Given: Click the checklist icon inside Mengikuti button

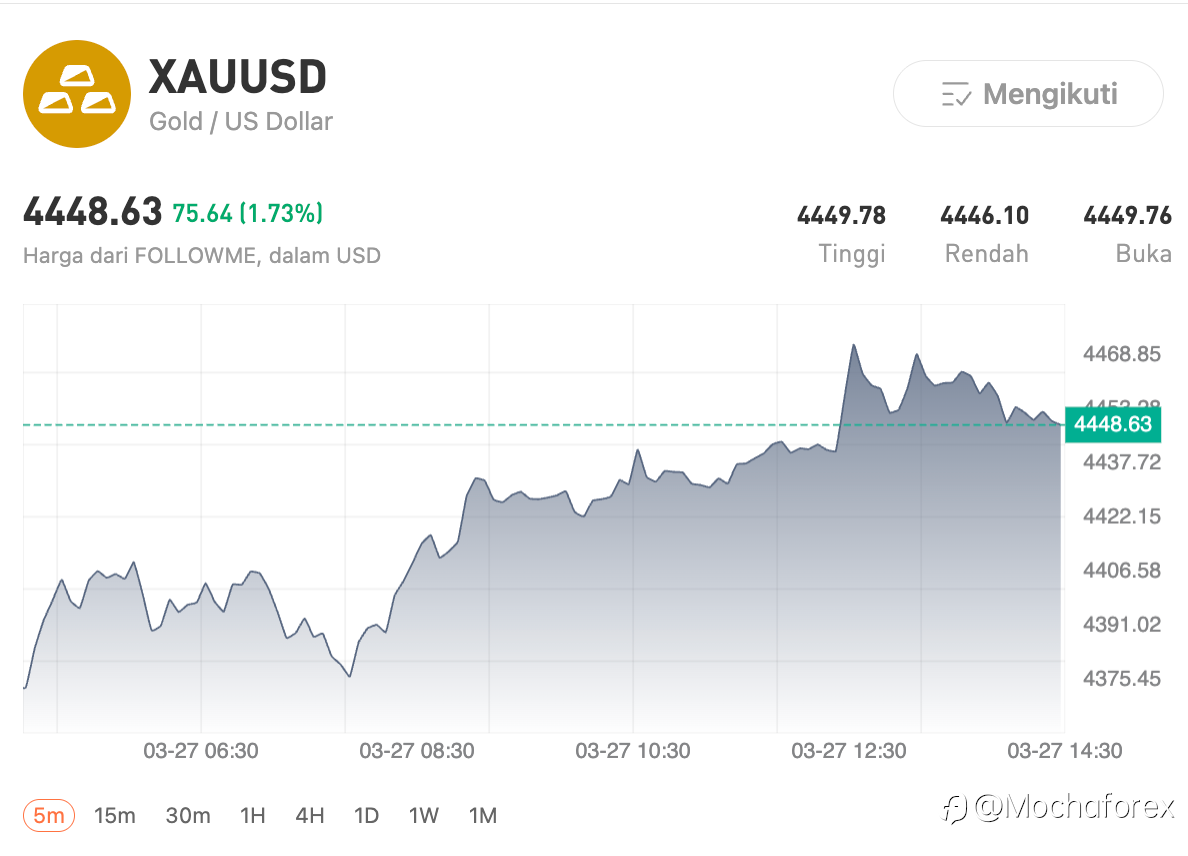Looking at the screenshot, I should (957, 95).
